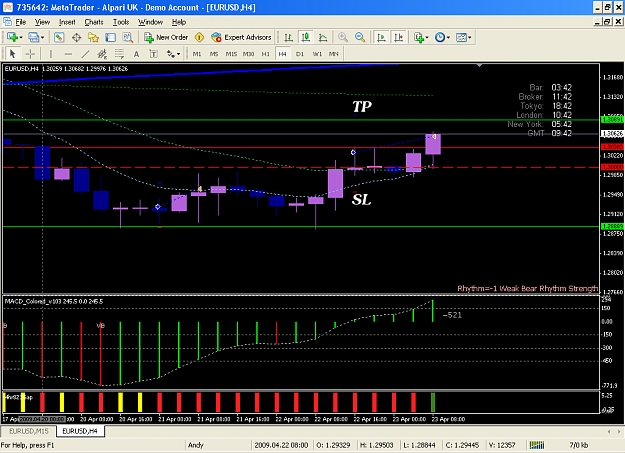Image resolution: width=625 pixels, height=453 pixels.
Task: Switch chart to Bar Chart
Action: click(288, 37)
